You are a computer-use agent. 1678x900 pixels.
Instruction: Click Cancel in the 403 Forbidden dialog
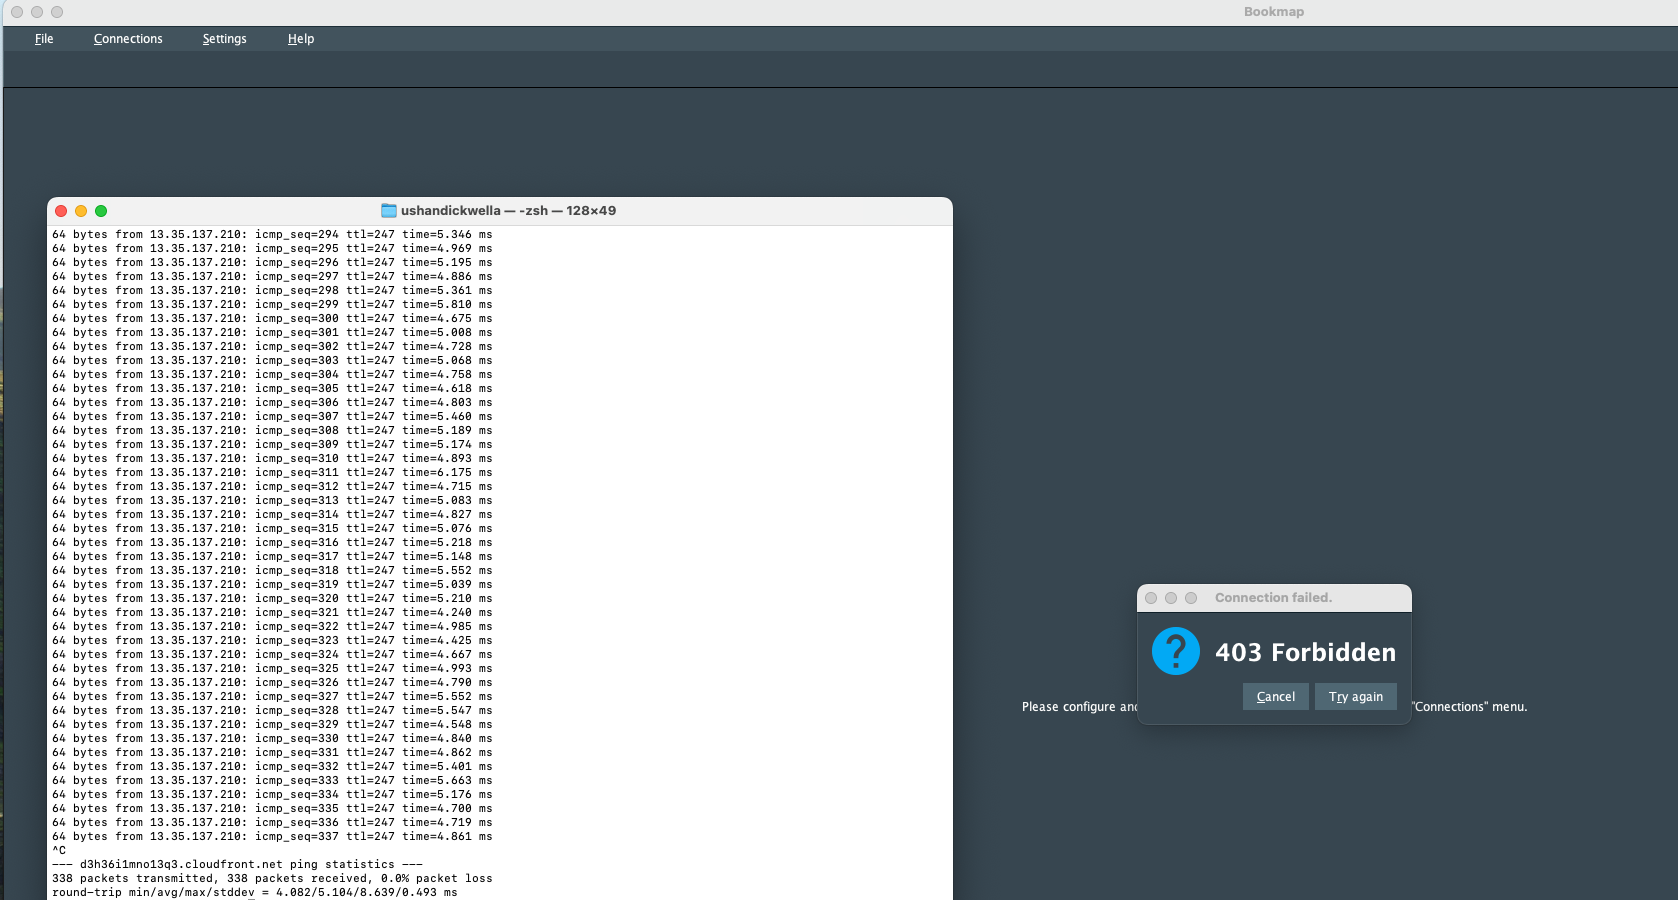1275,697
